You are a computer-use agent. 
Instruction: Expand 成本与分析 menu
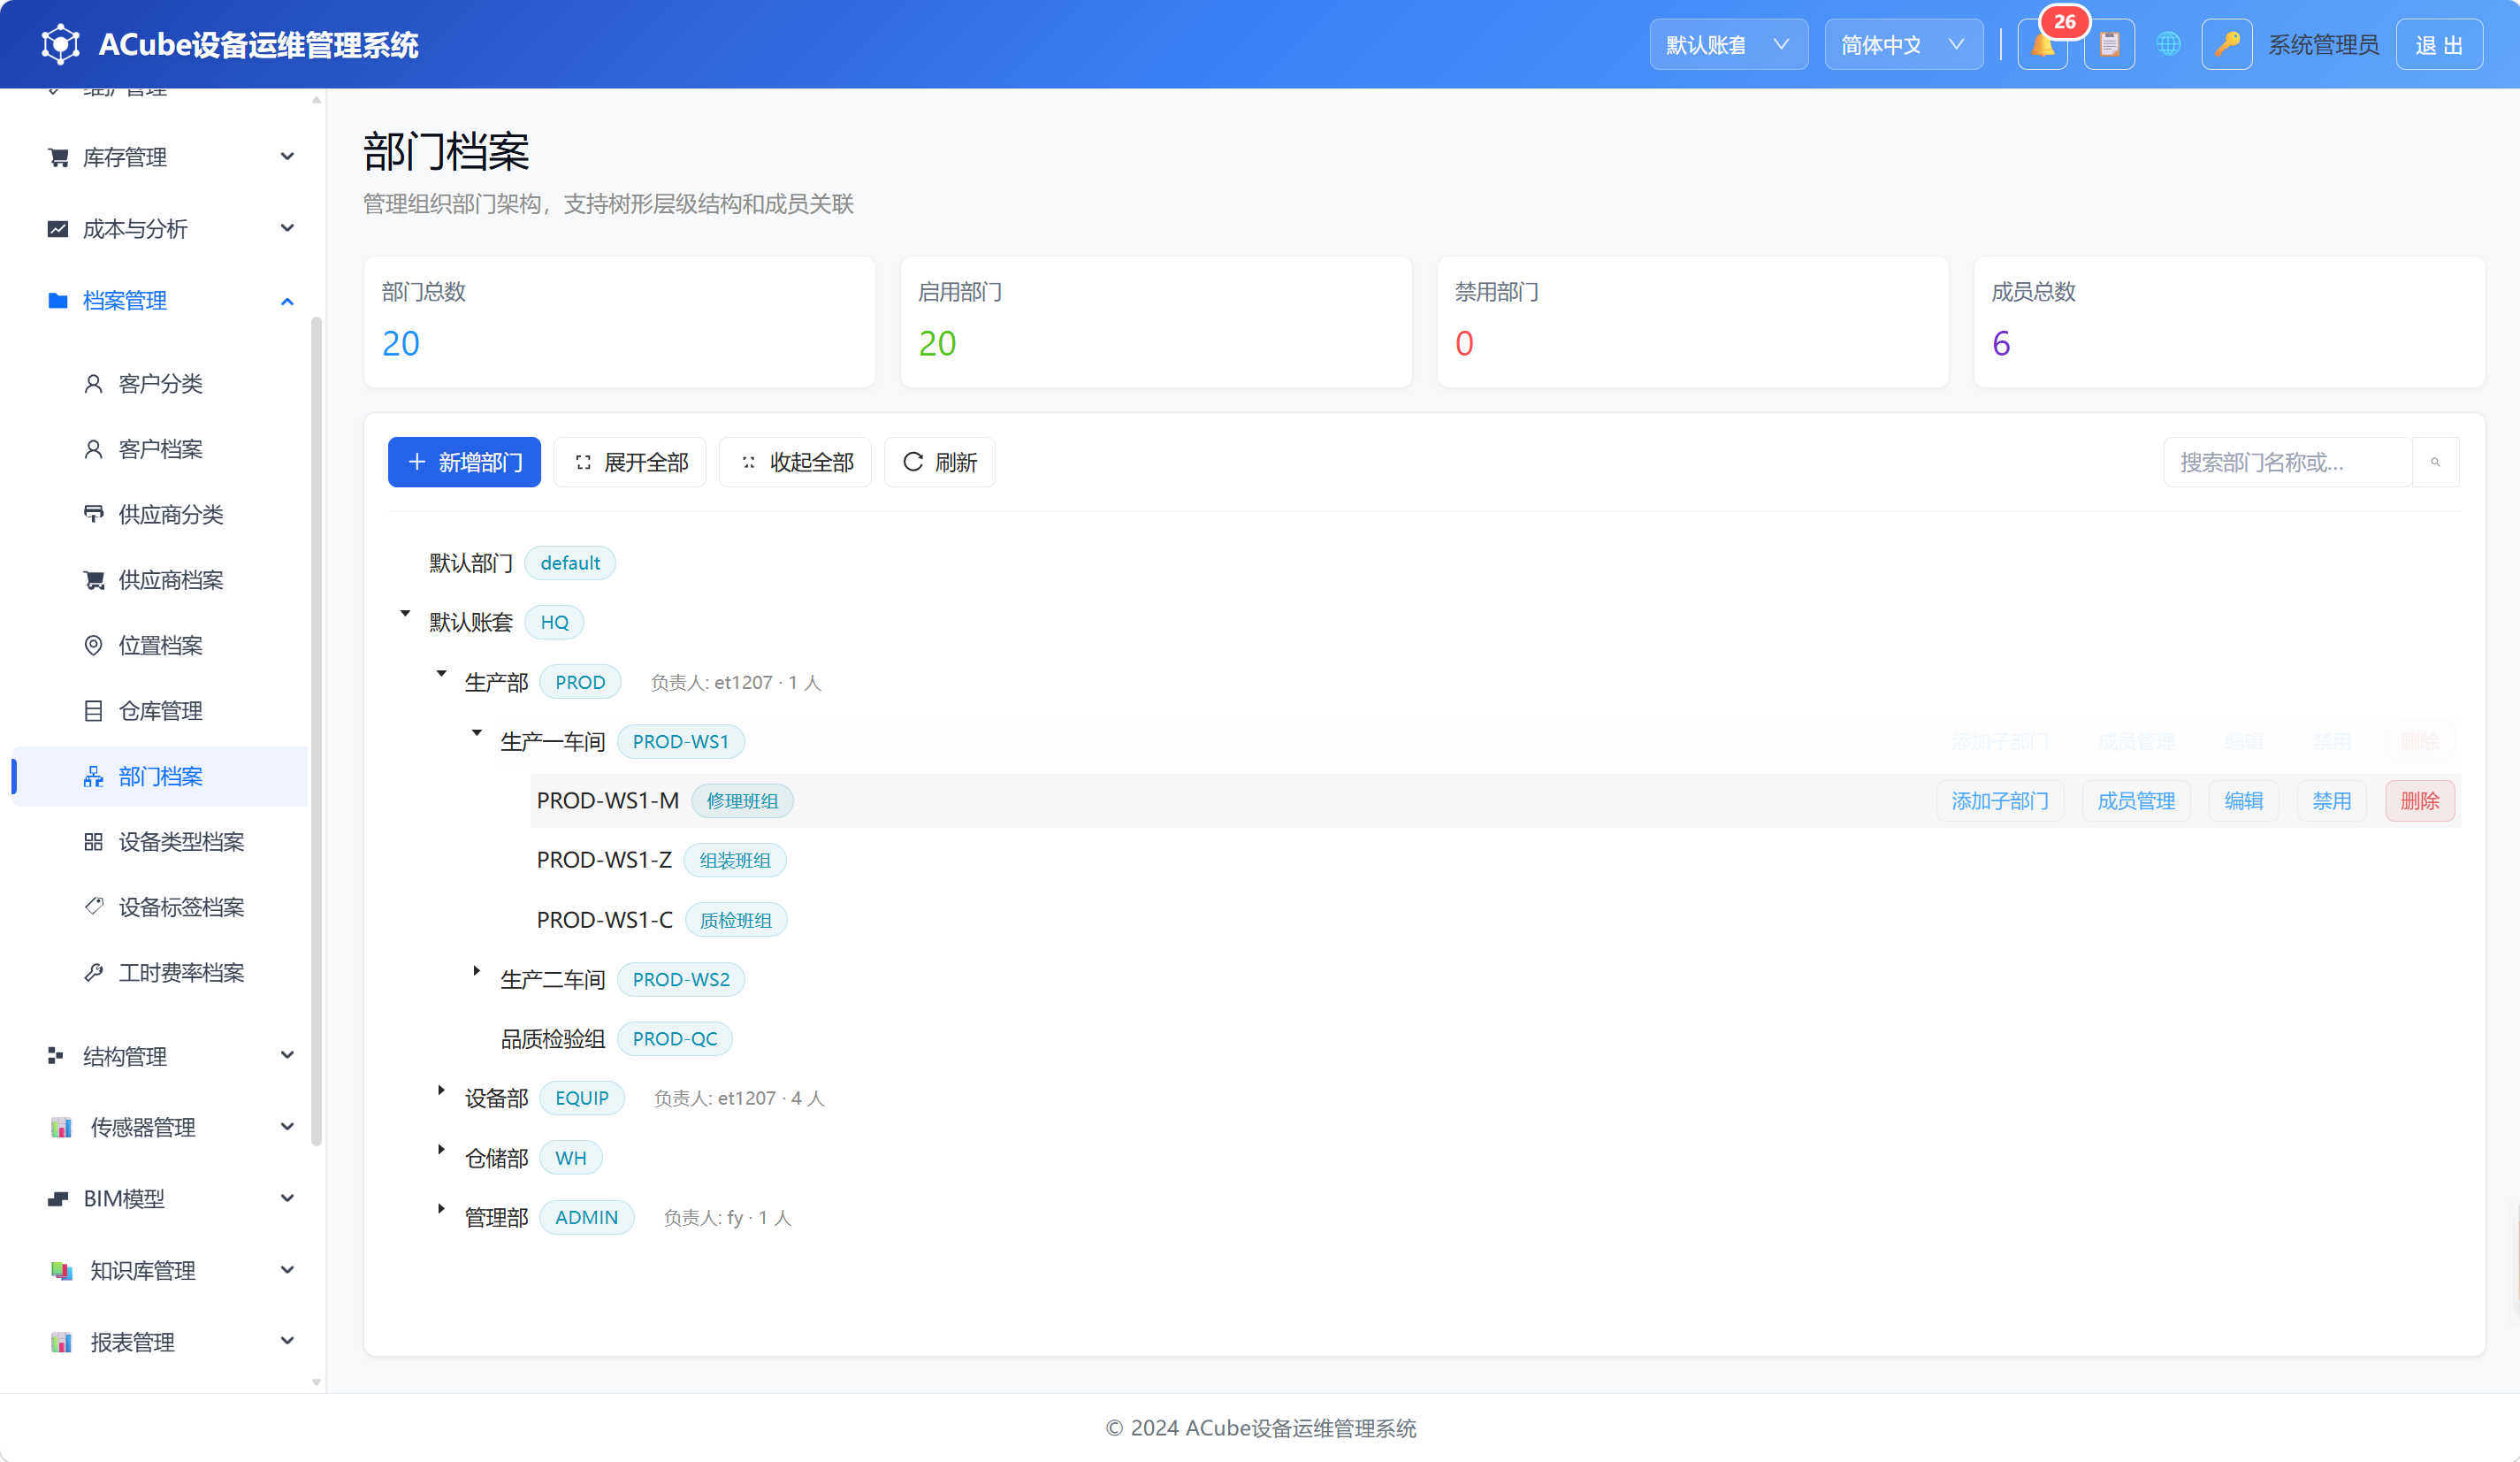pos(160,229)
